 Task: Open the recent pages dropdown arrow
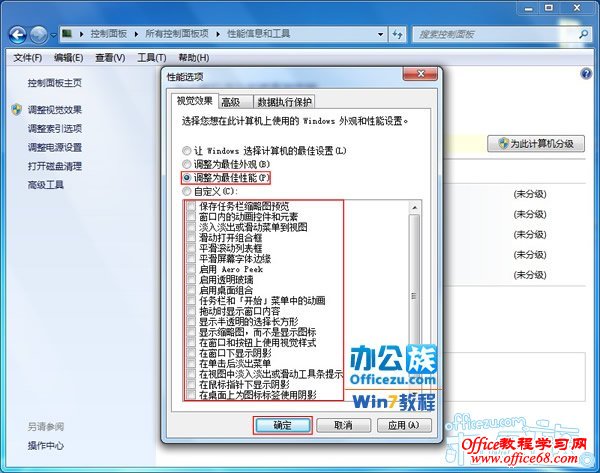pos(53,35)
